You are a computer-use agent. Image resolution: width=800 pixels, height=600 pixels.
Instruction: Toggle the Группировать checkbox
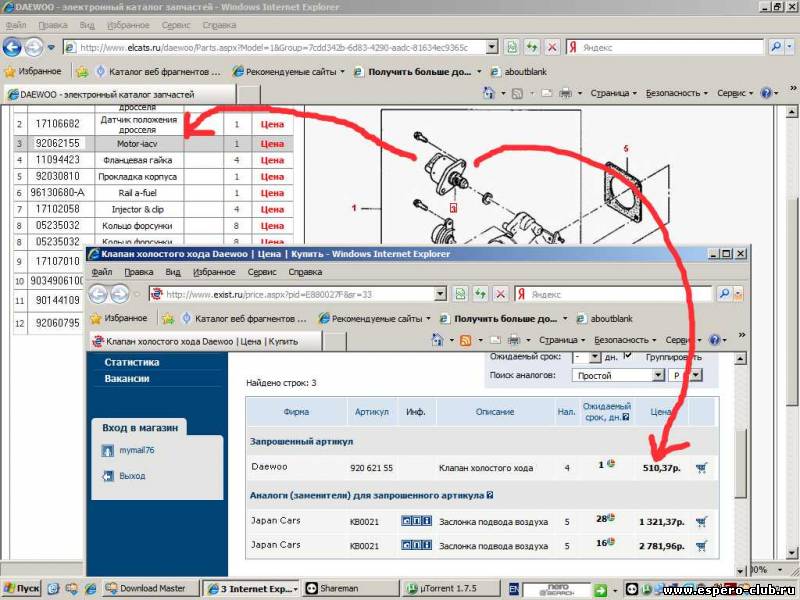point(628,356)
